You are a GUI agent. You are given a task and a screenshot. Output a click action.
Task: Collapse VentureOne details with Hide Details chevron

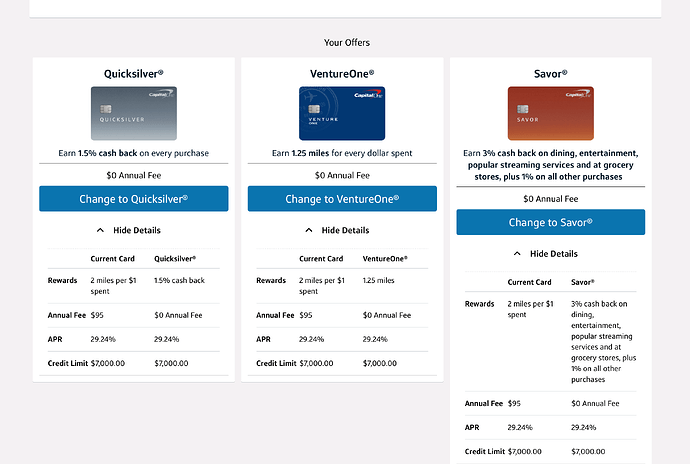(309, 230)
